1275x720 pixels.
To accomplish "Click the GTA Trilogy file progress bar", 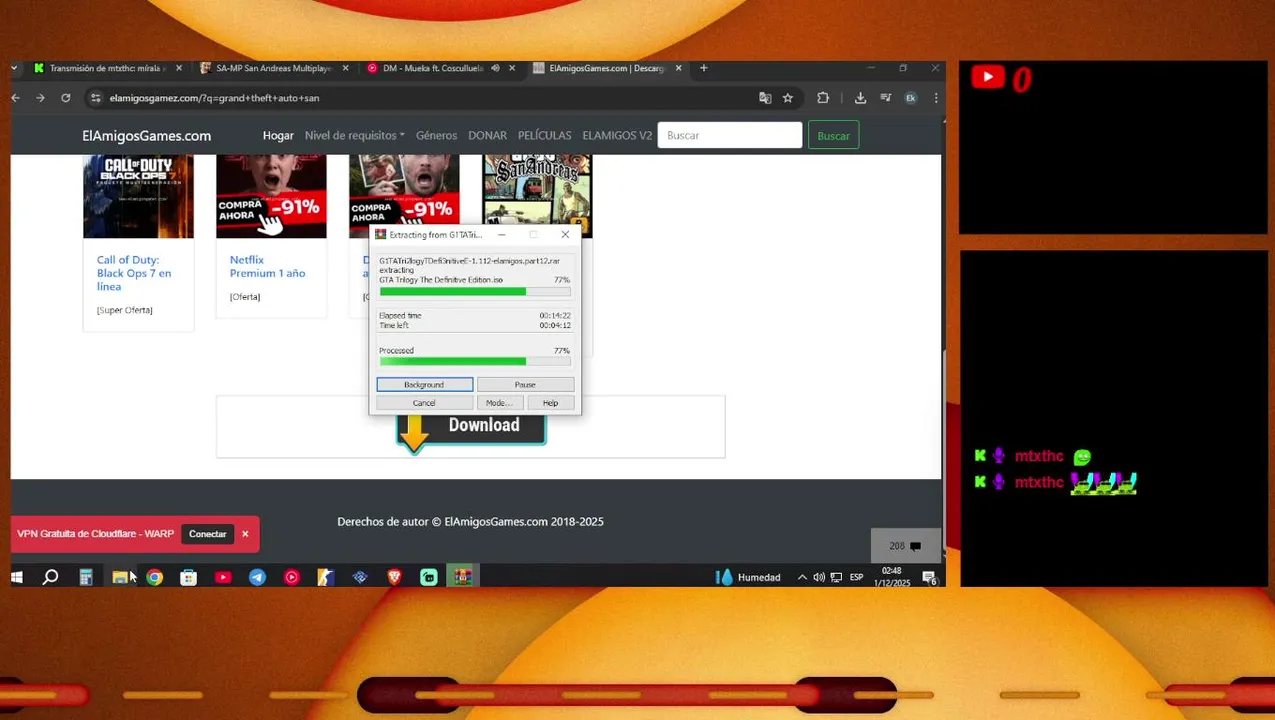I will 475,292.
